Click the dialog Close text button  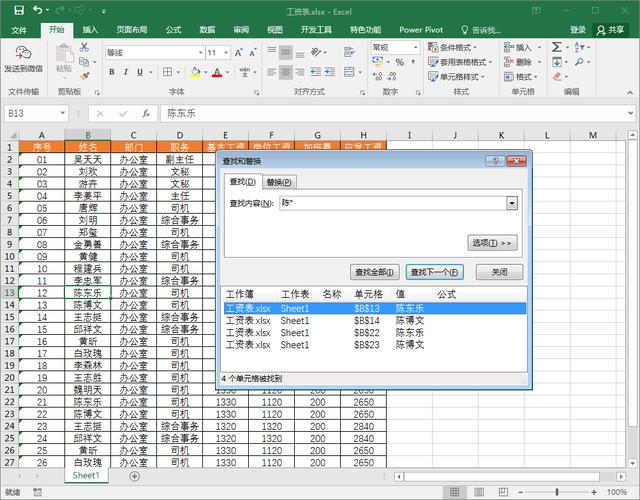point(499,272)
